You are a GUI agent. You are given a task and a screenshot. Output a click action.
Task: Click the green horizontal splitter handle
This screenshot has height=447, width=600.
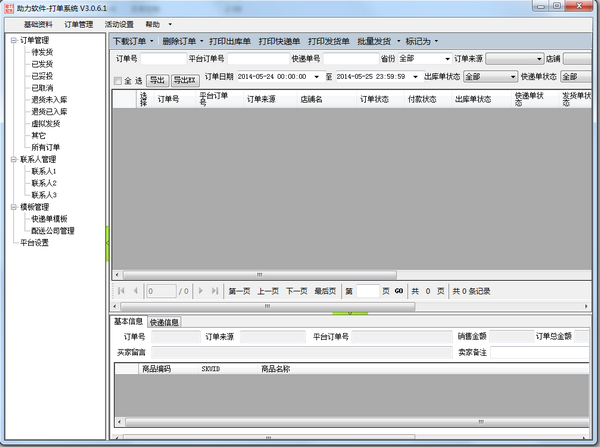351,313
